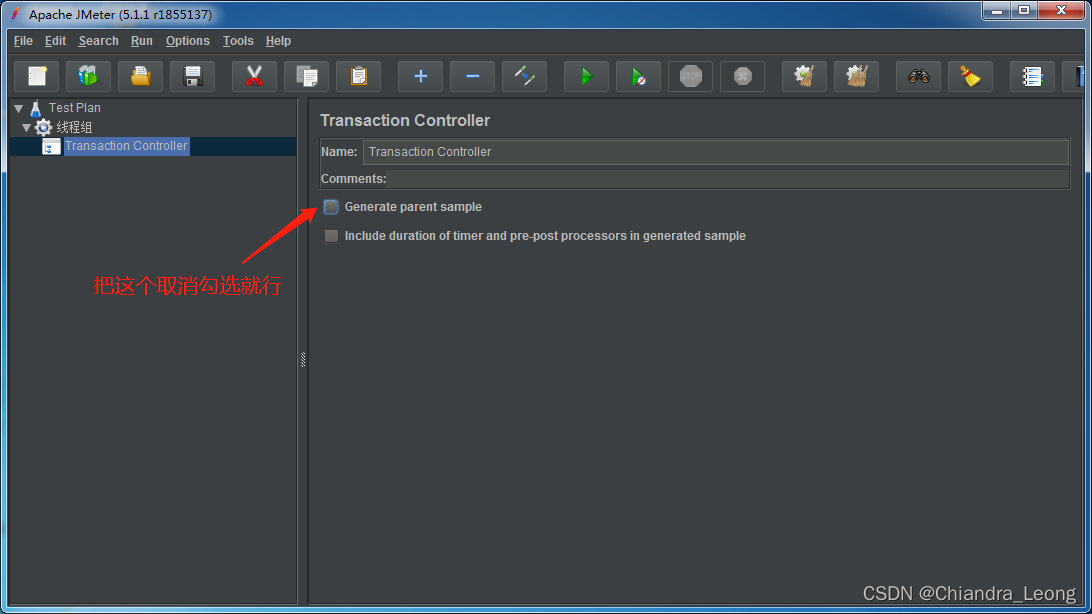Open search with binoculars icon
The image size is (1092, 614).
[x=919, y=76]
